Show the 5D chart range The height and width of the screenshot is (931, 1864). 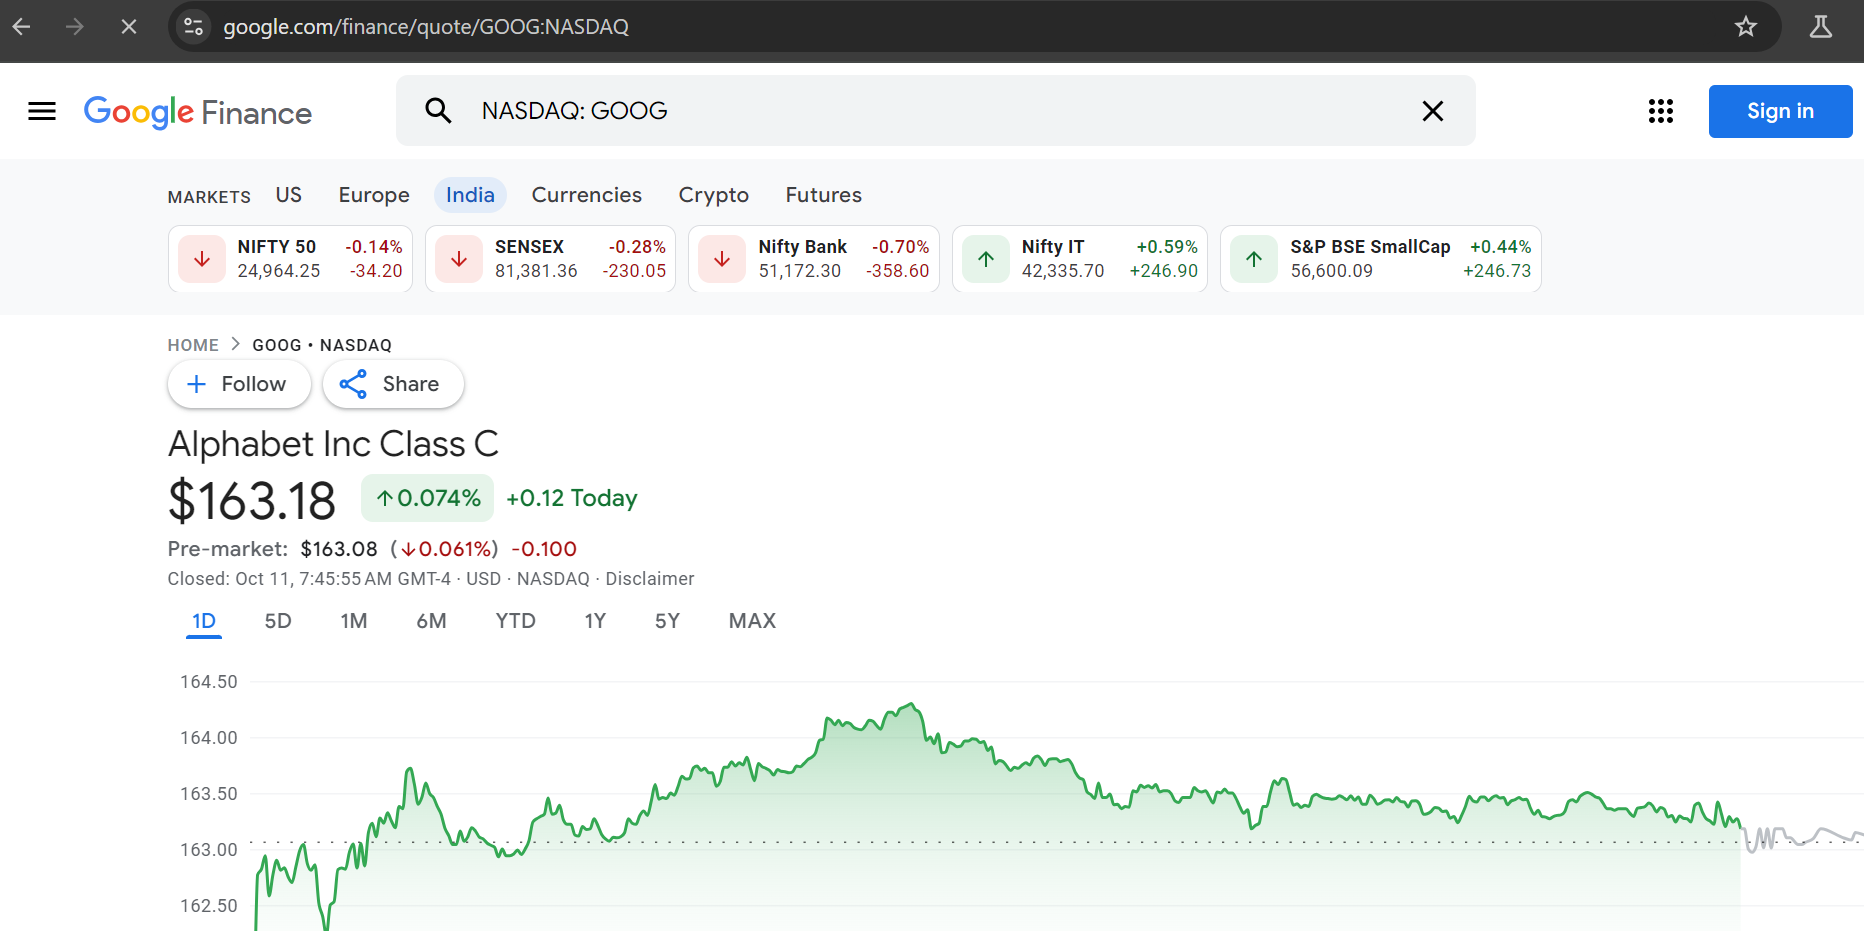click(278, 621)
